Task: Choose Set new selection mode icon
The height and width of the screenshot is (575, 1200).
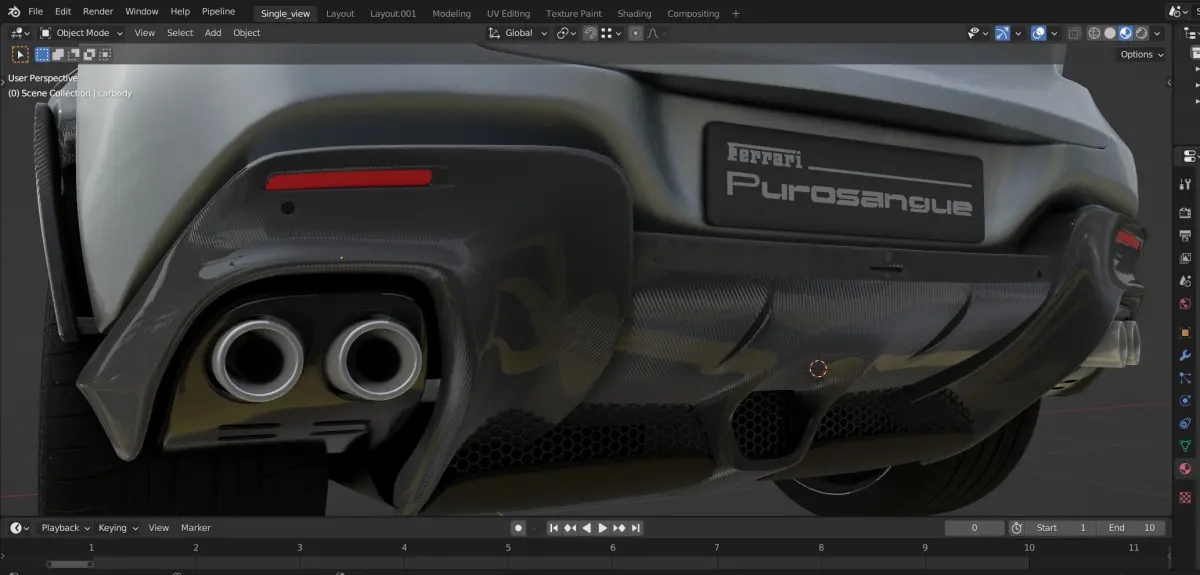Action: point(43,54)
